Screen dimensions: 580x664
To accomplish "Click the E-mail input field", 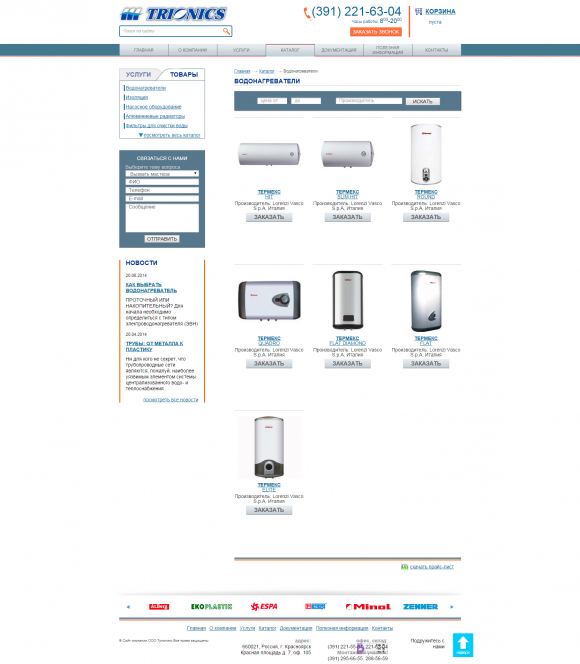I will coord(162,198).
